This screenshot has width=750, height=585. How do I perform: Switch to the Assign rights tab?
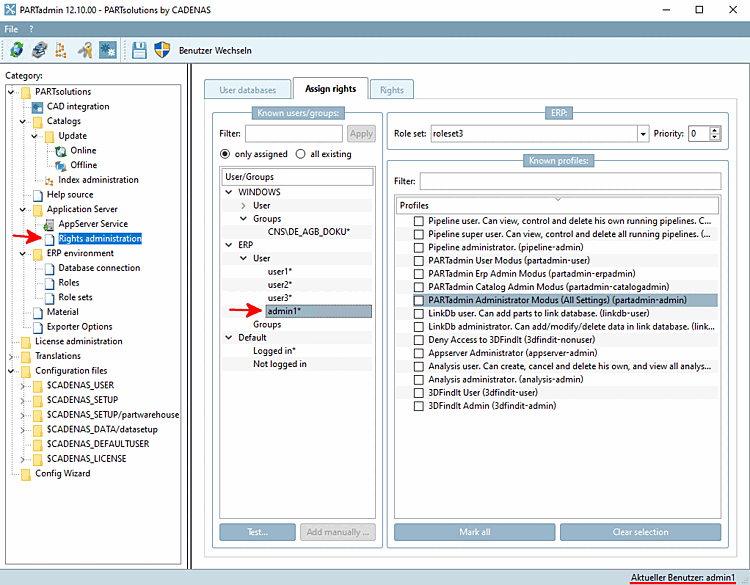click(x=331, y=88)
